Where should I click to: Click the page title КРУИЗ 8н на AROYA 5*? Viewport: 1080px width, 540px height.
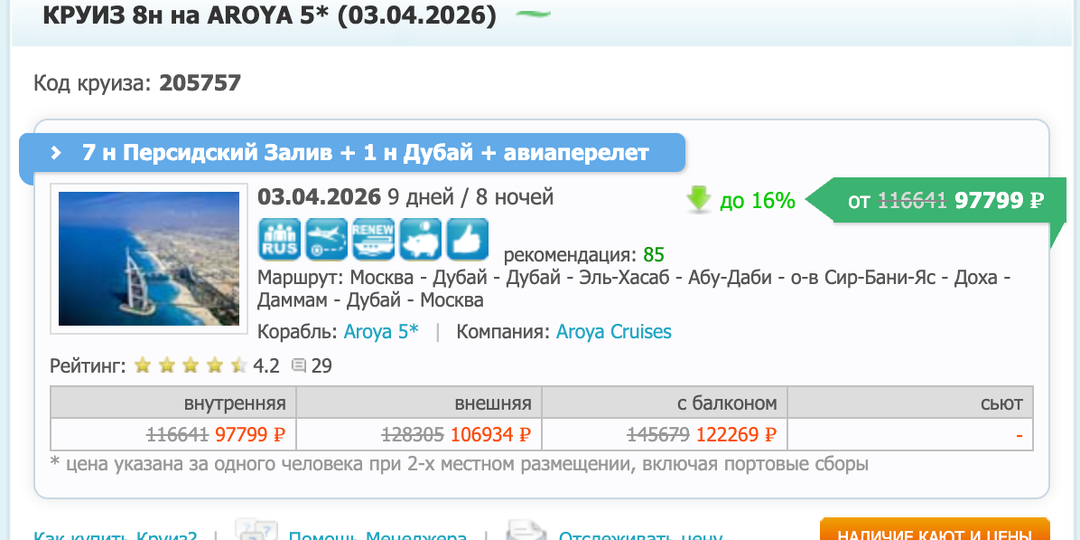coord(269,15)
